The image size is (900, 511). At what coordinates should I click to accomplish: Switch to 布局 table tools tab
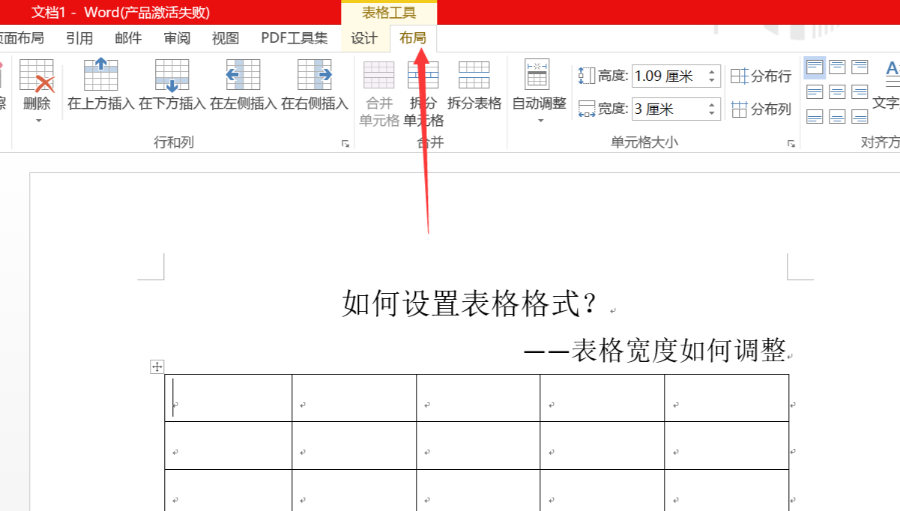tap(413, 38)
